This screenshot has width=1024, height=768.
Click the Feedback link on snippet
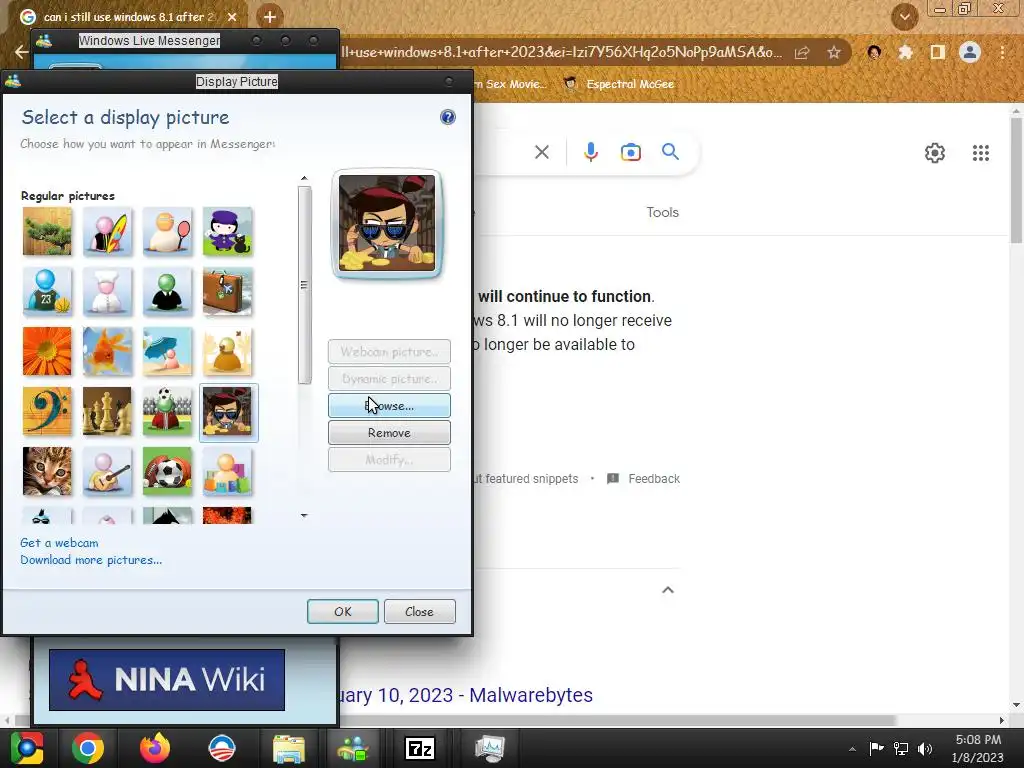point(643,479)
